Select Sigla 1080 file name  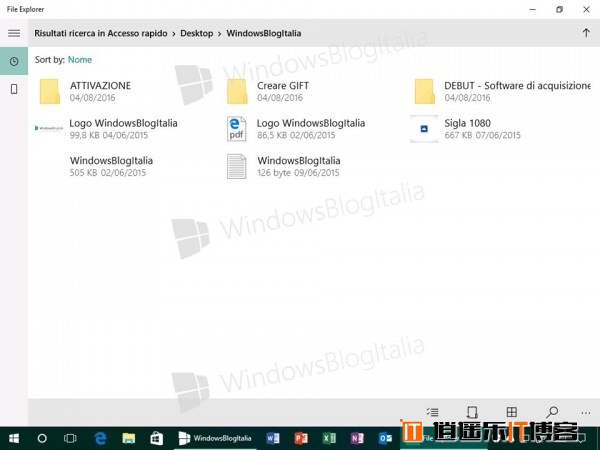[x=468, y=123]
